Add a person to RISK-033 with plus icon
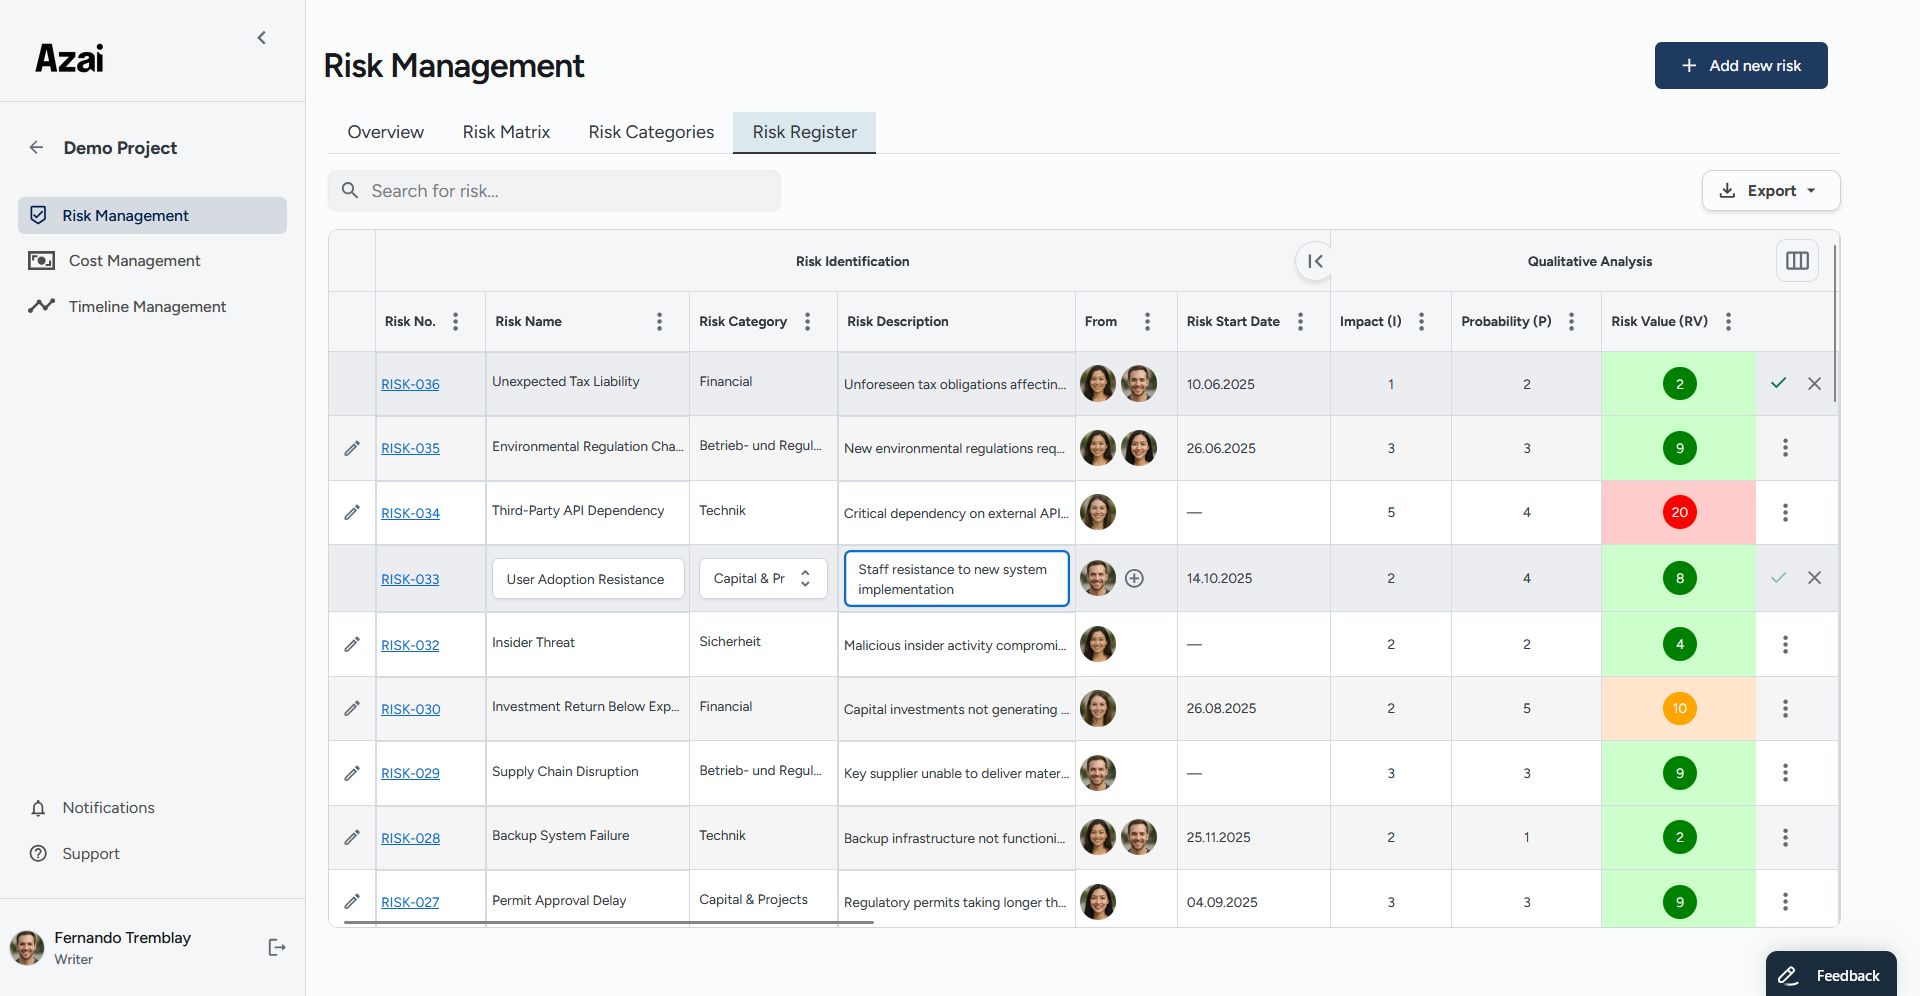Viewport: 1920px width, 996px height. [1134, 578]
